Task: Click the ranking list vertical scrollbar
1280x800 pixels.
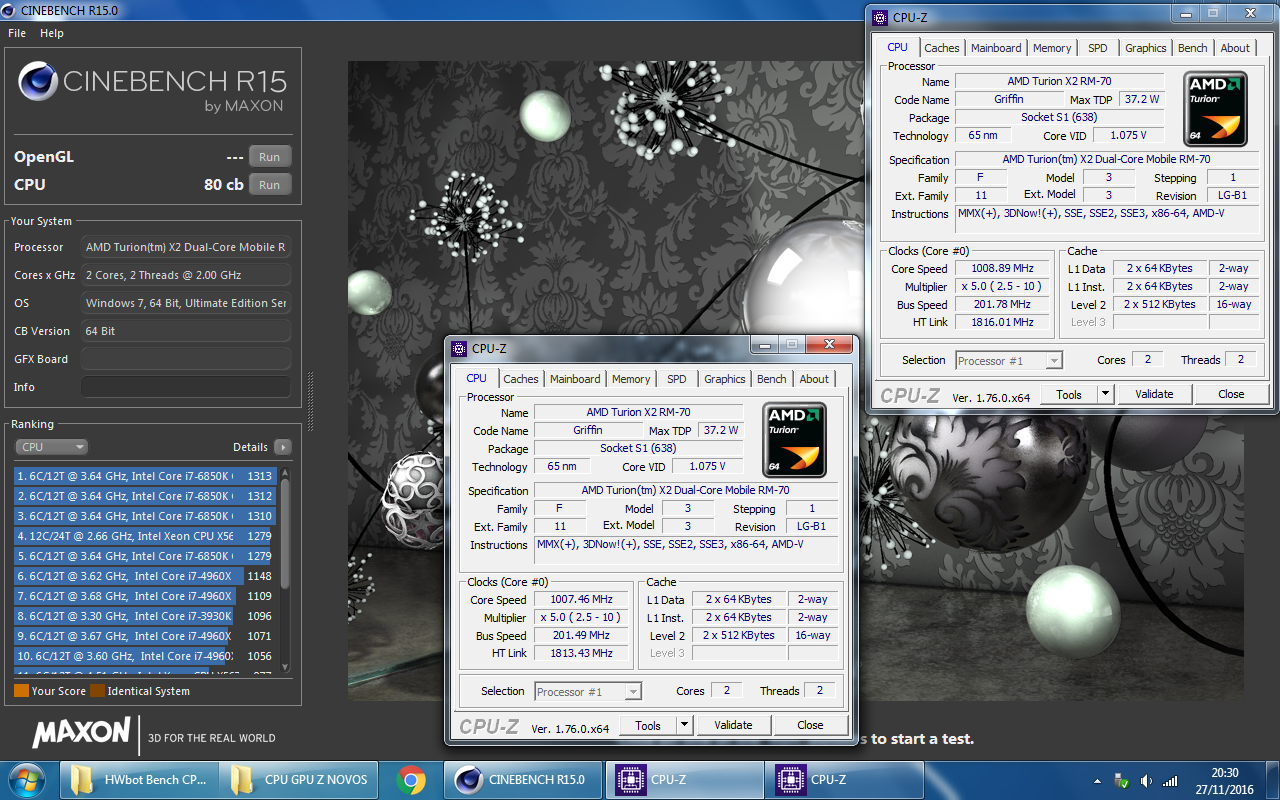Action: (x=285, y=570)
